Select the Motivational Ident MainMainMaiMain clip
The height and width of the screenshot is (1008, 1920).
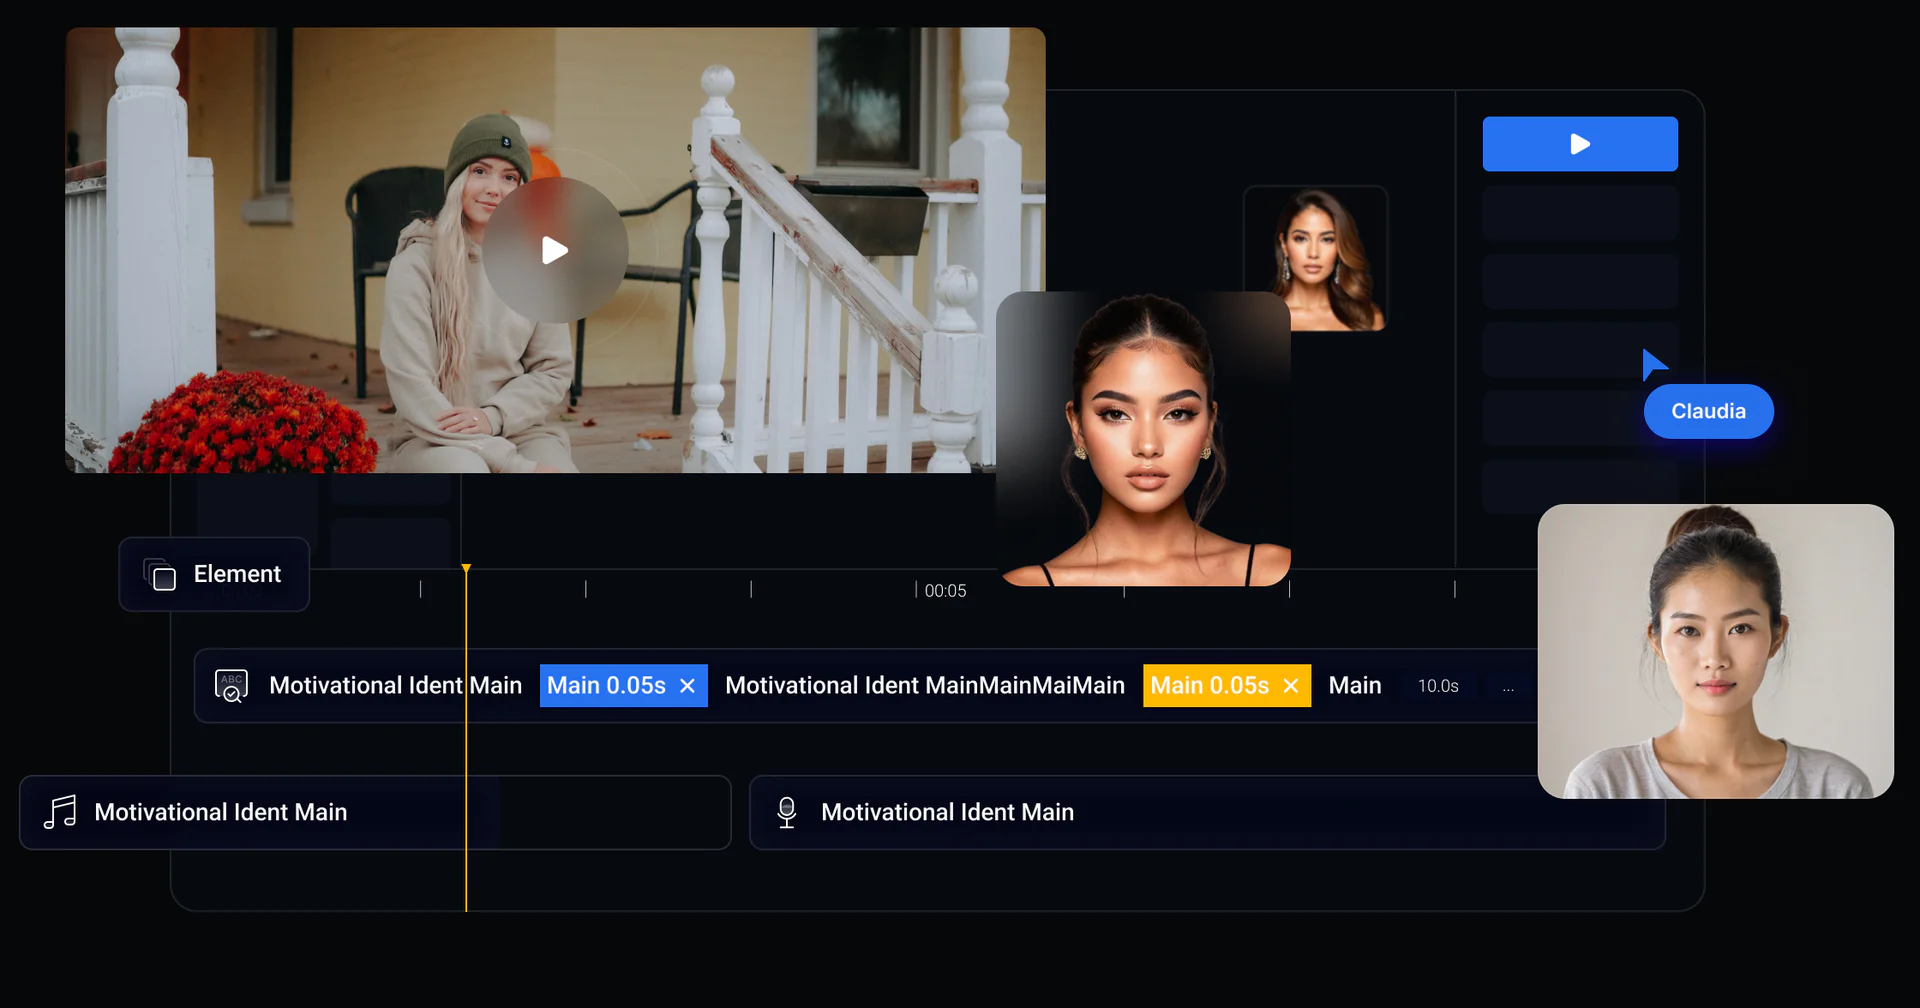point(924,685)
